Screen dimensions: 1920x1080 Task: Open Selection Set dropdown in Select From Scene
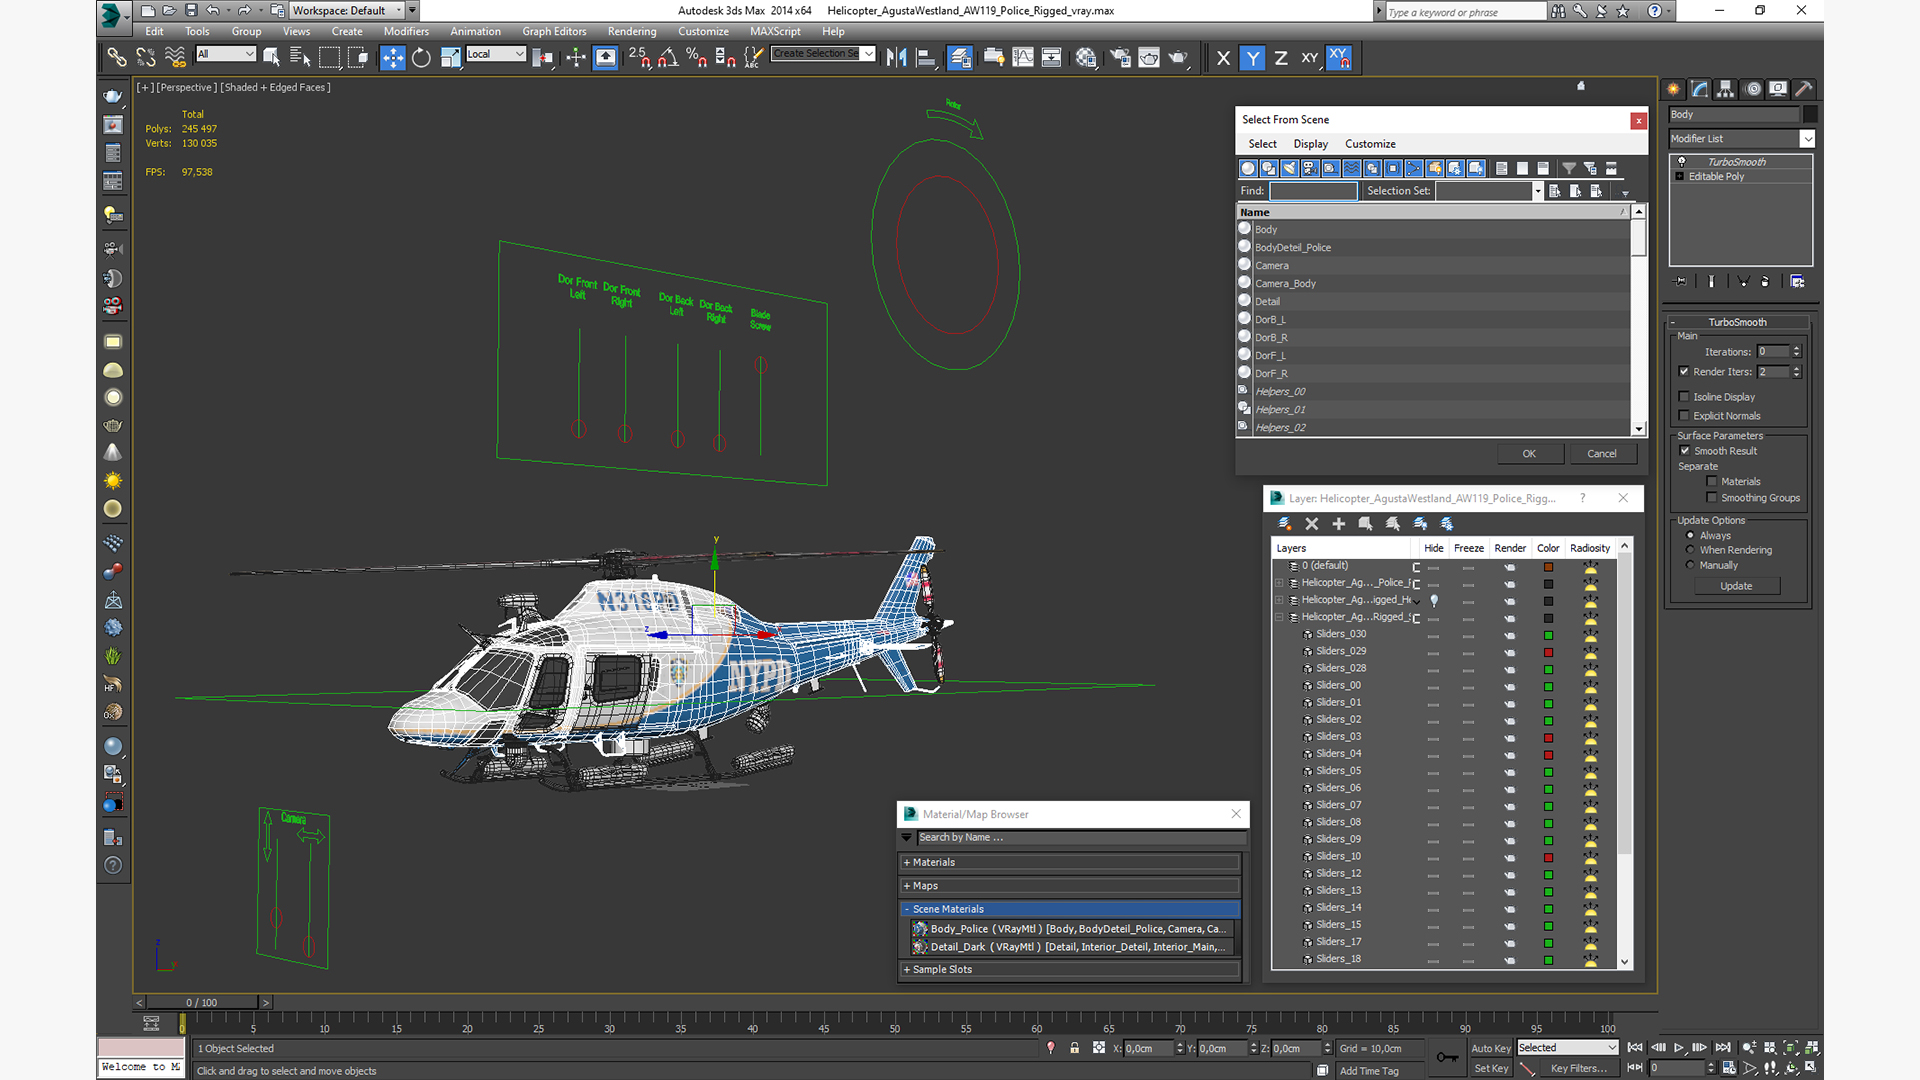click(x=1537, y=191)
